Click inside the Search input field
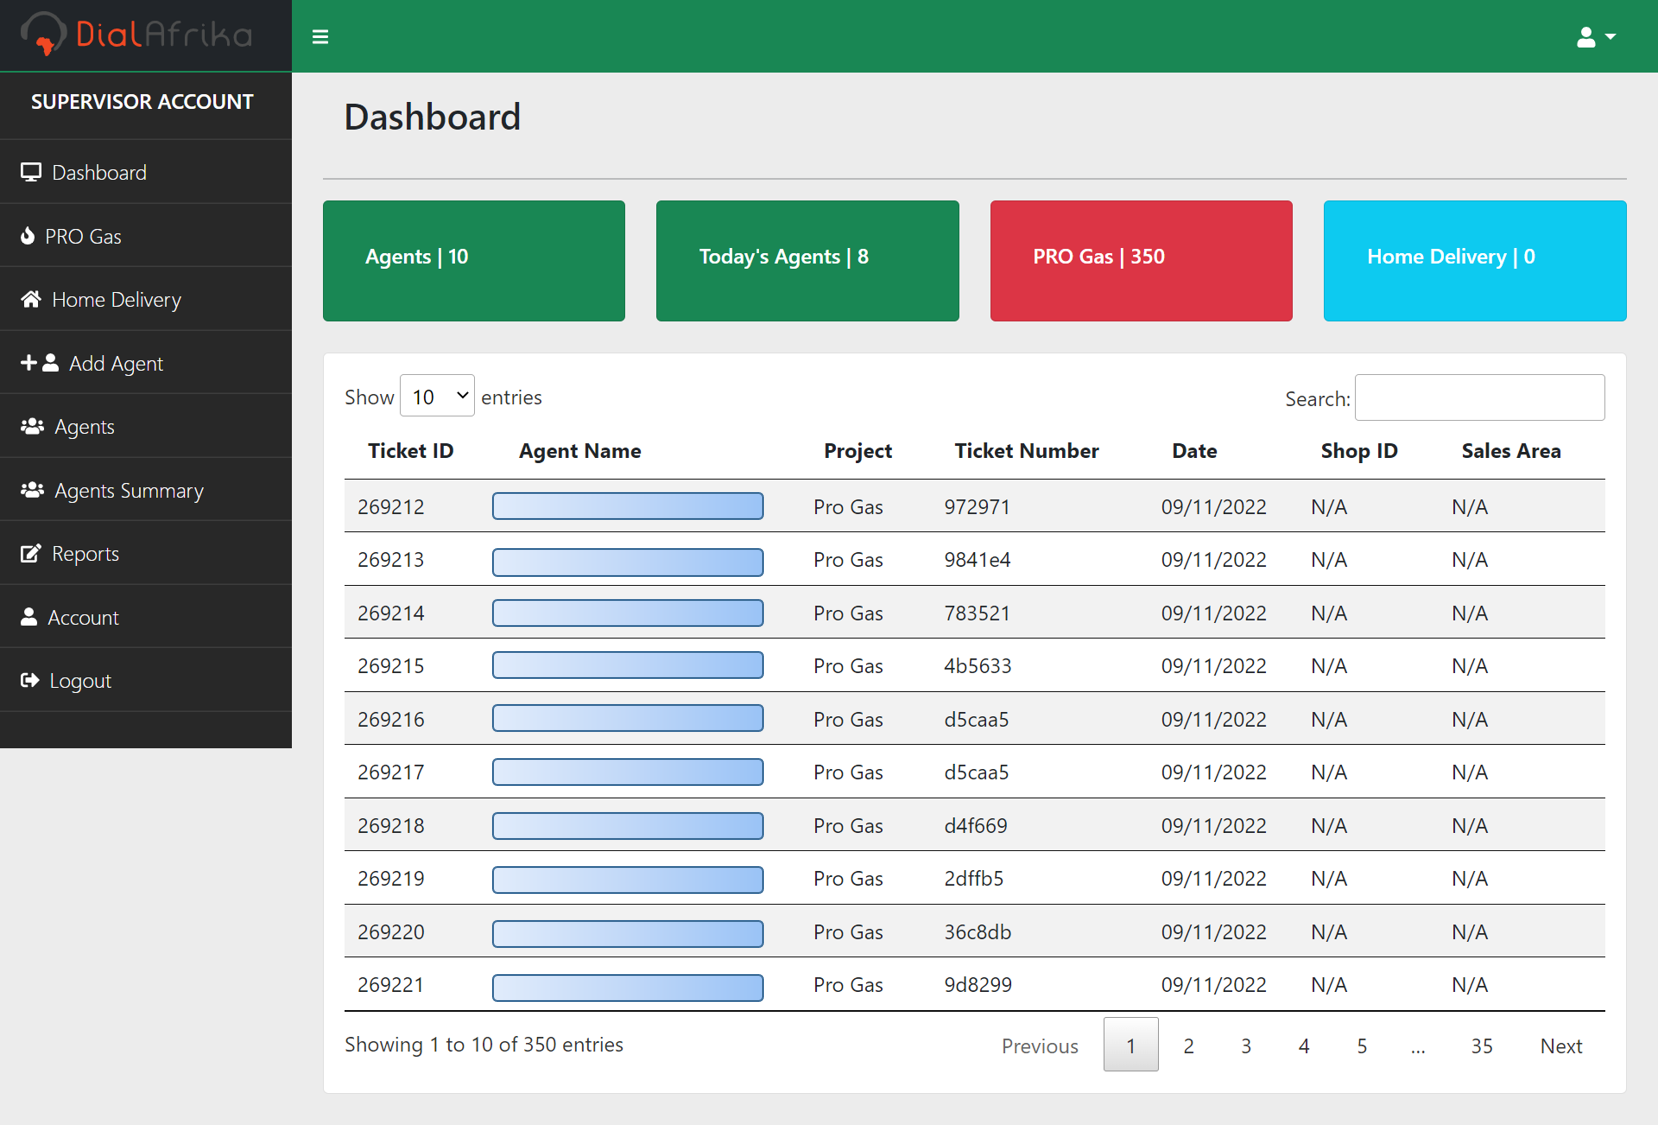Viewport: 1658px width, 1125px height. point(1479,398)
